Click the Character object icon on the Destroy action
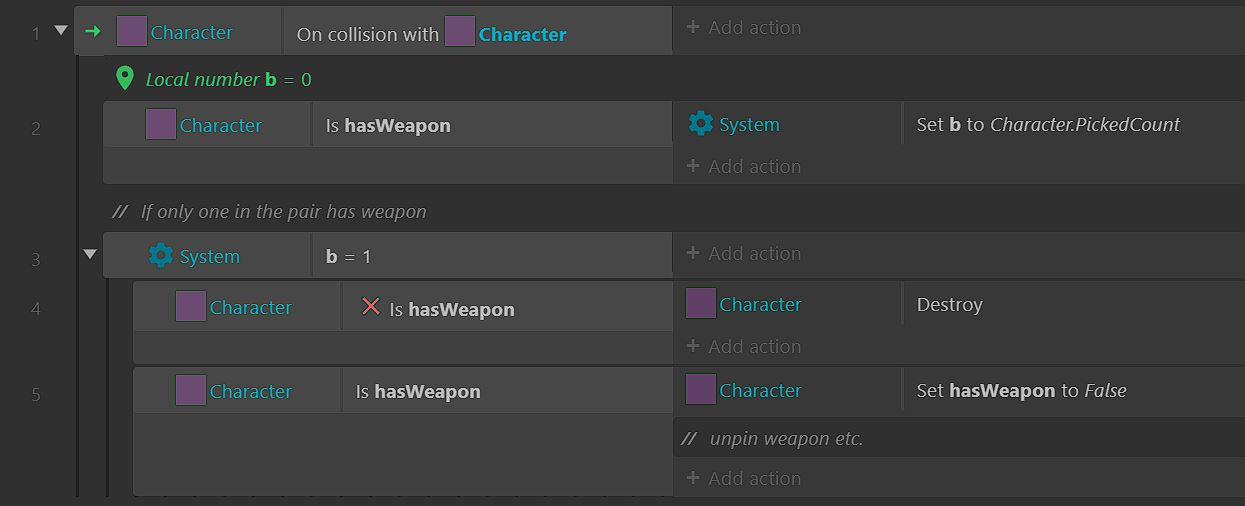Screen dimensions: 1245x506 [700, 304]
